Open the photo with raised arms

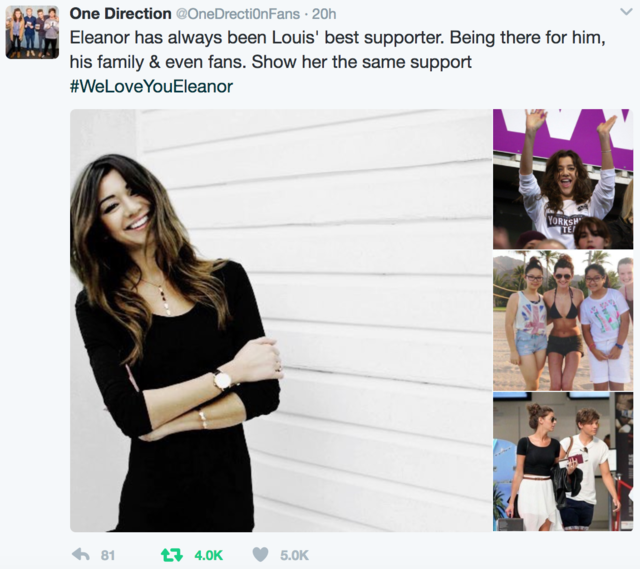563,179
